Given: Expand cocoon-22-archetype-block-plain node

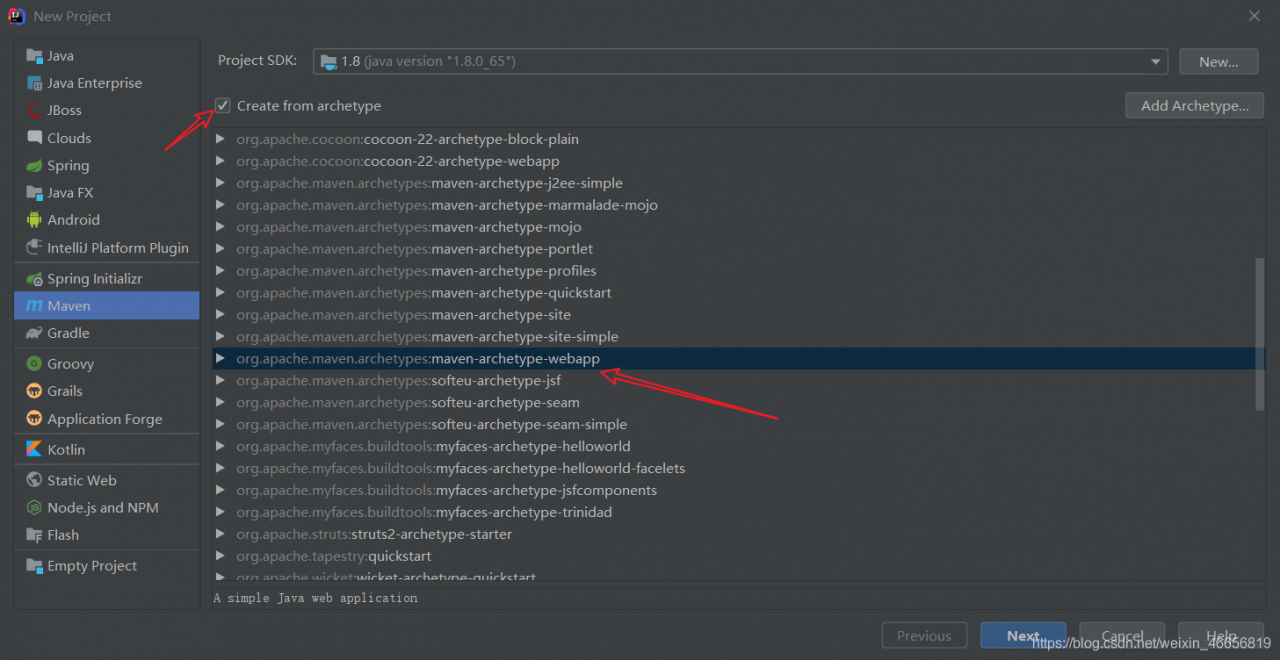Looking at the screenshot, I should (221, 139).
